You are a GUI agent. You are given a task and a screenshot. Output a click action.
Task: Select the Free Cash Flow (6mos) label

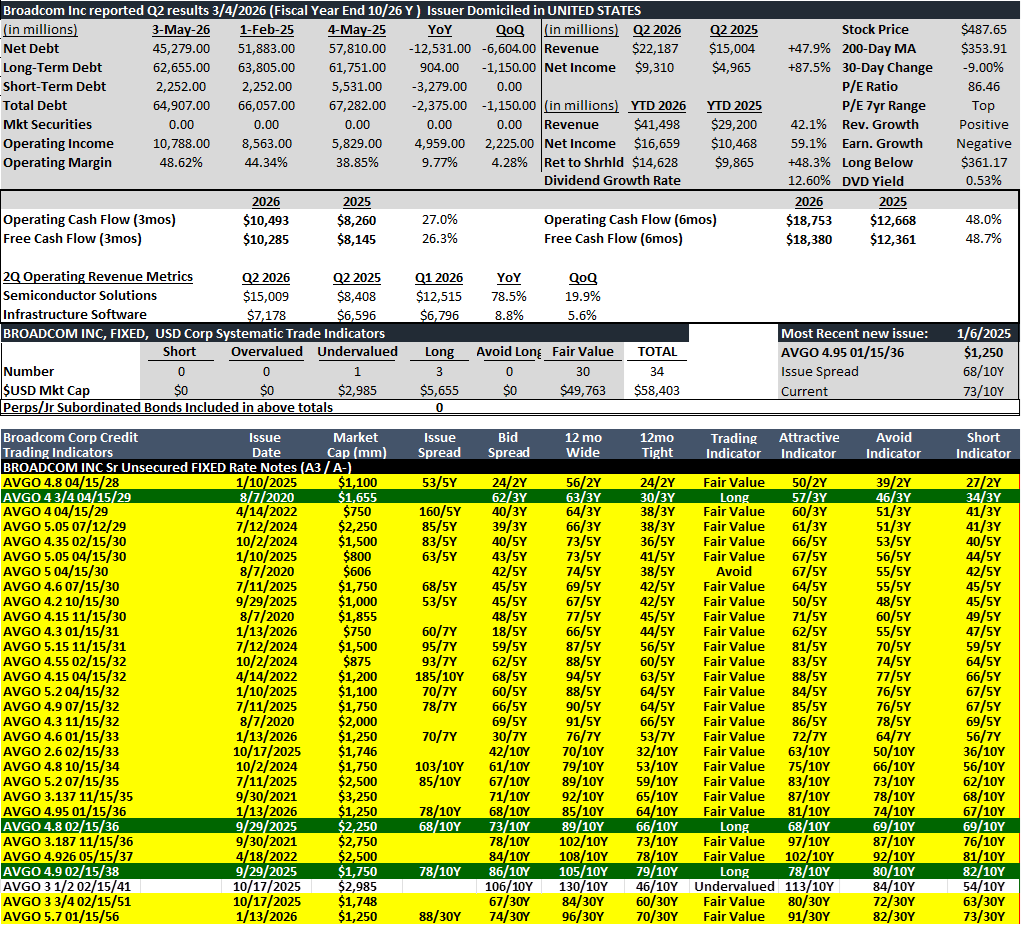coord(613,239)
